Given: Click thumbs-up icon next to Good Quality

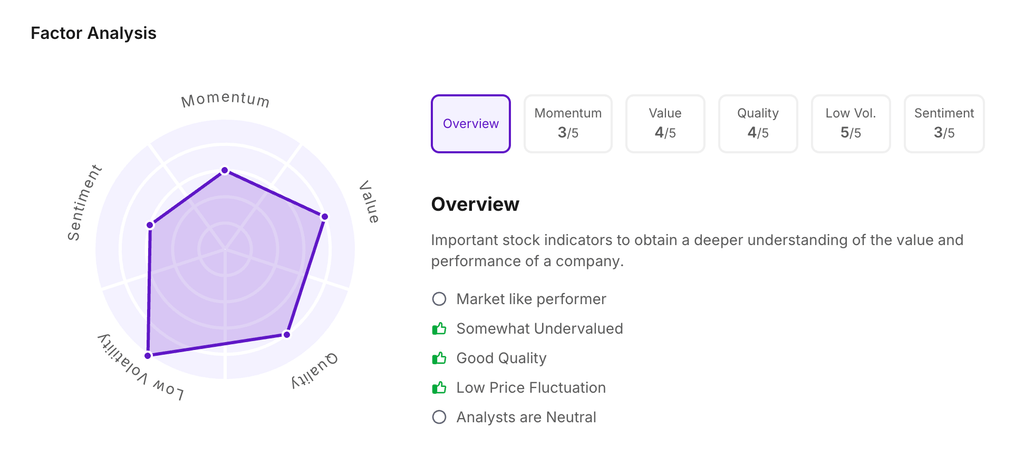Looking at the screenshot, I should (x=439, y=358).
